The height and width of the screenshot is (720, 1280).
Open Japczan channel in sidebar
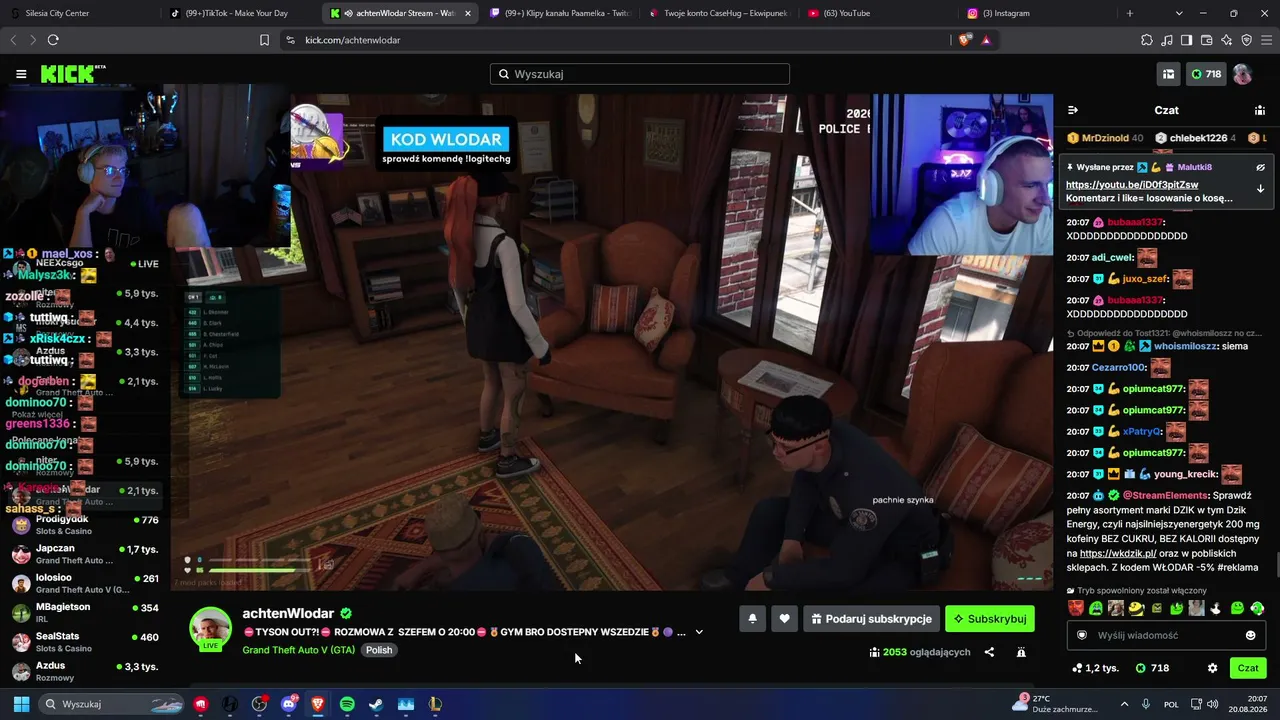point(85,554)
